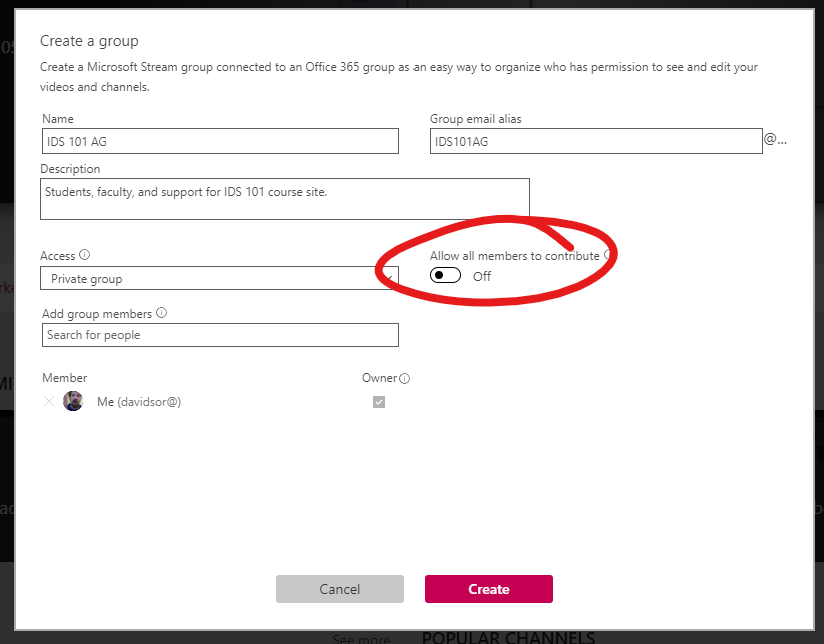This screenshot has height=644, width=824.
Task: Click the info icon beside Allow all members to contribute
Action: point(610,256)
